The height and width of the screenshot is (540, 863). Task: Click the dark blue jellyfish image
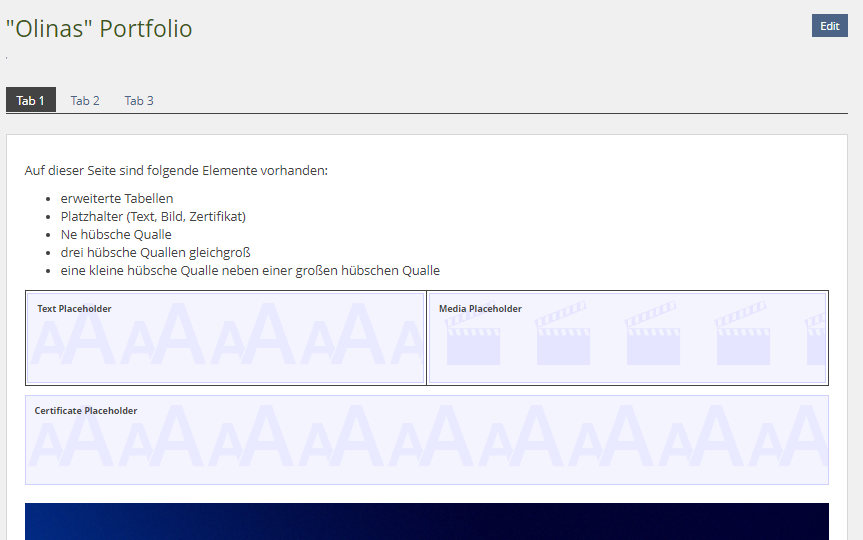427,521
